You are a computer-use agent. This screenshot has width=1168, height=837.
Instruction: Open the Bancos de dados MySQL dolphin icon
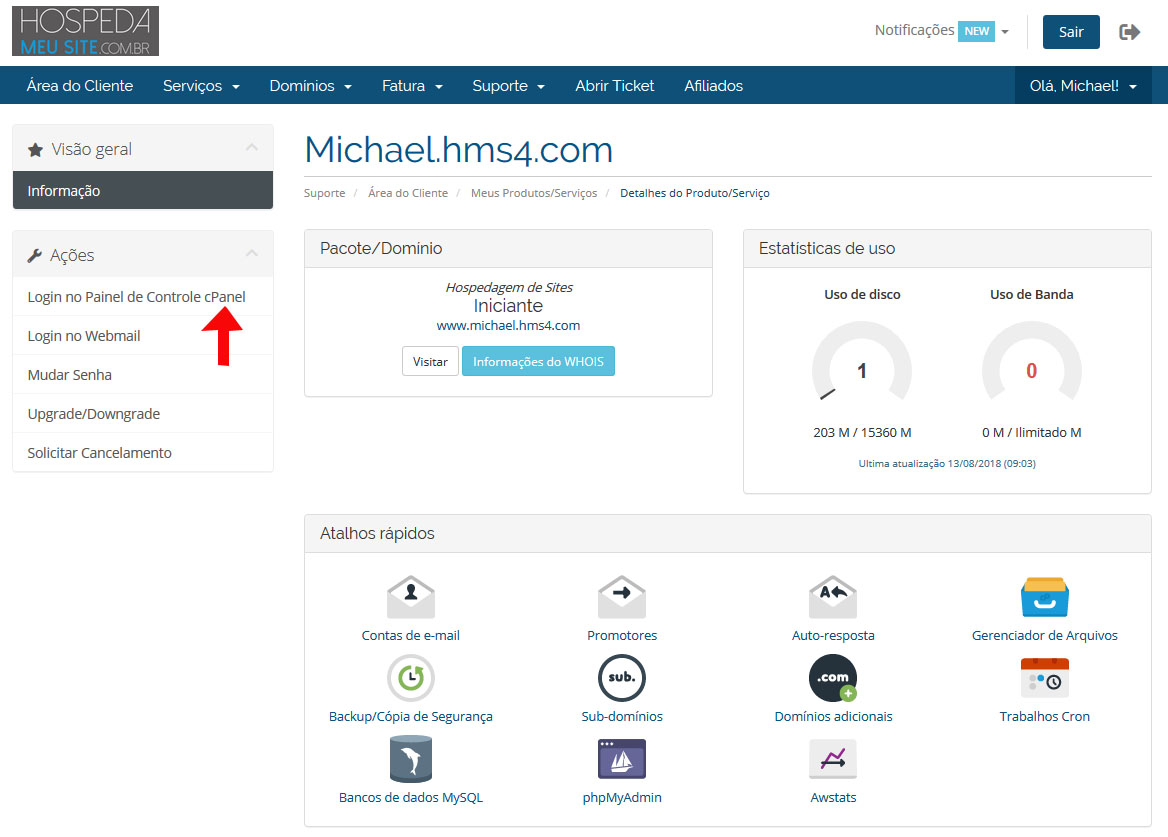pyautogui.click(x=410, y=759)
